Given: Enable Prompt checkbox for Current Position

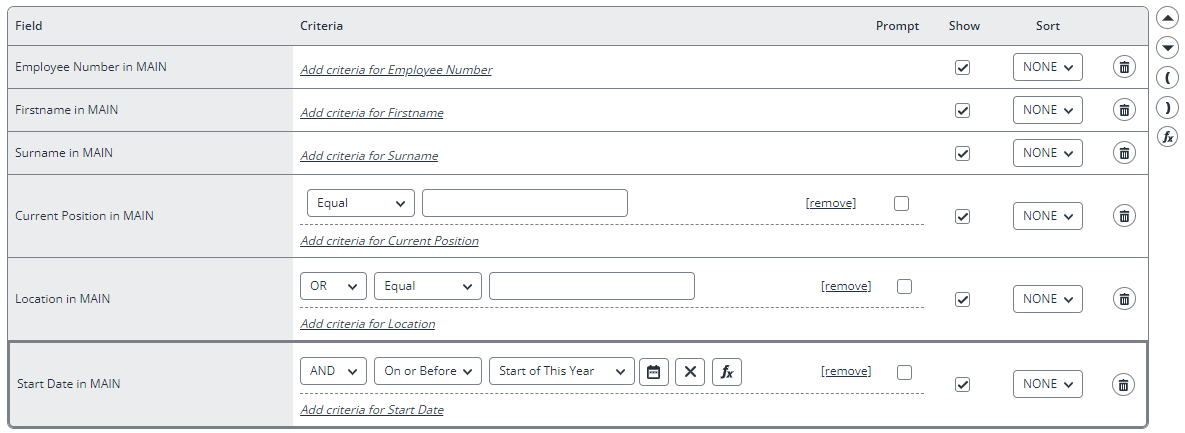Looking at the screenshot, I should tap(901, 203).
